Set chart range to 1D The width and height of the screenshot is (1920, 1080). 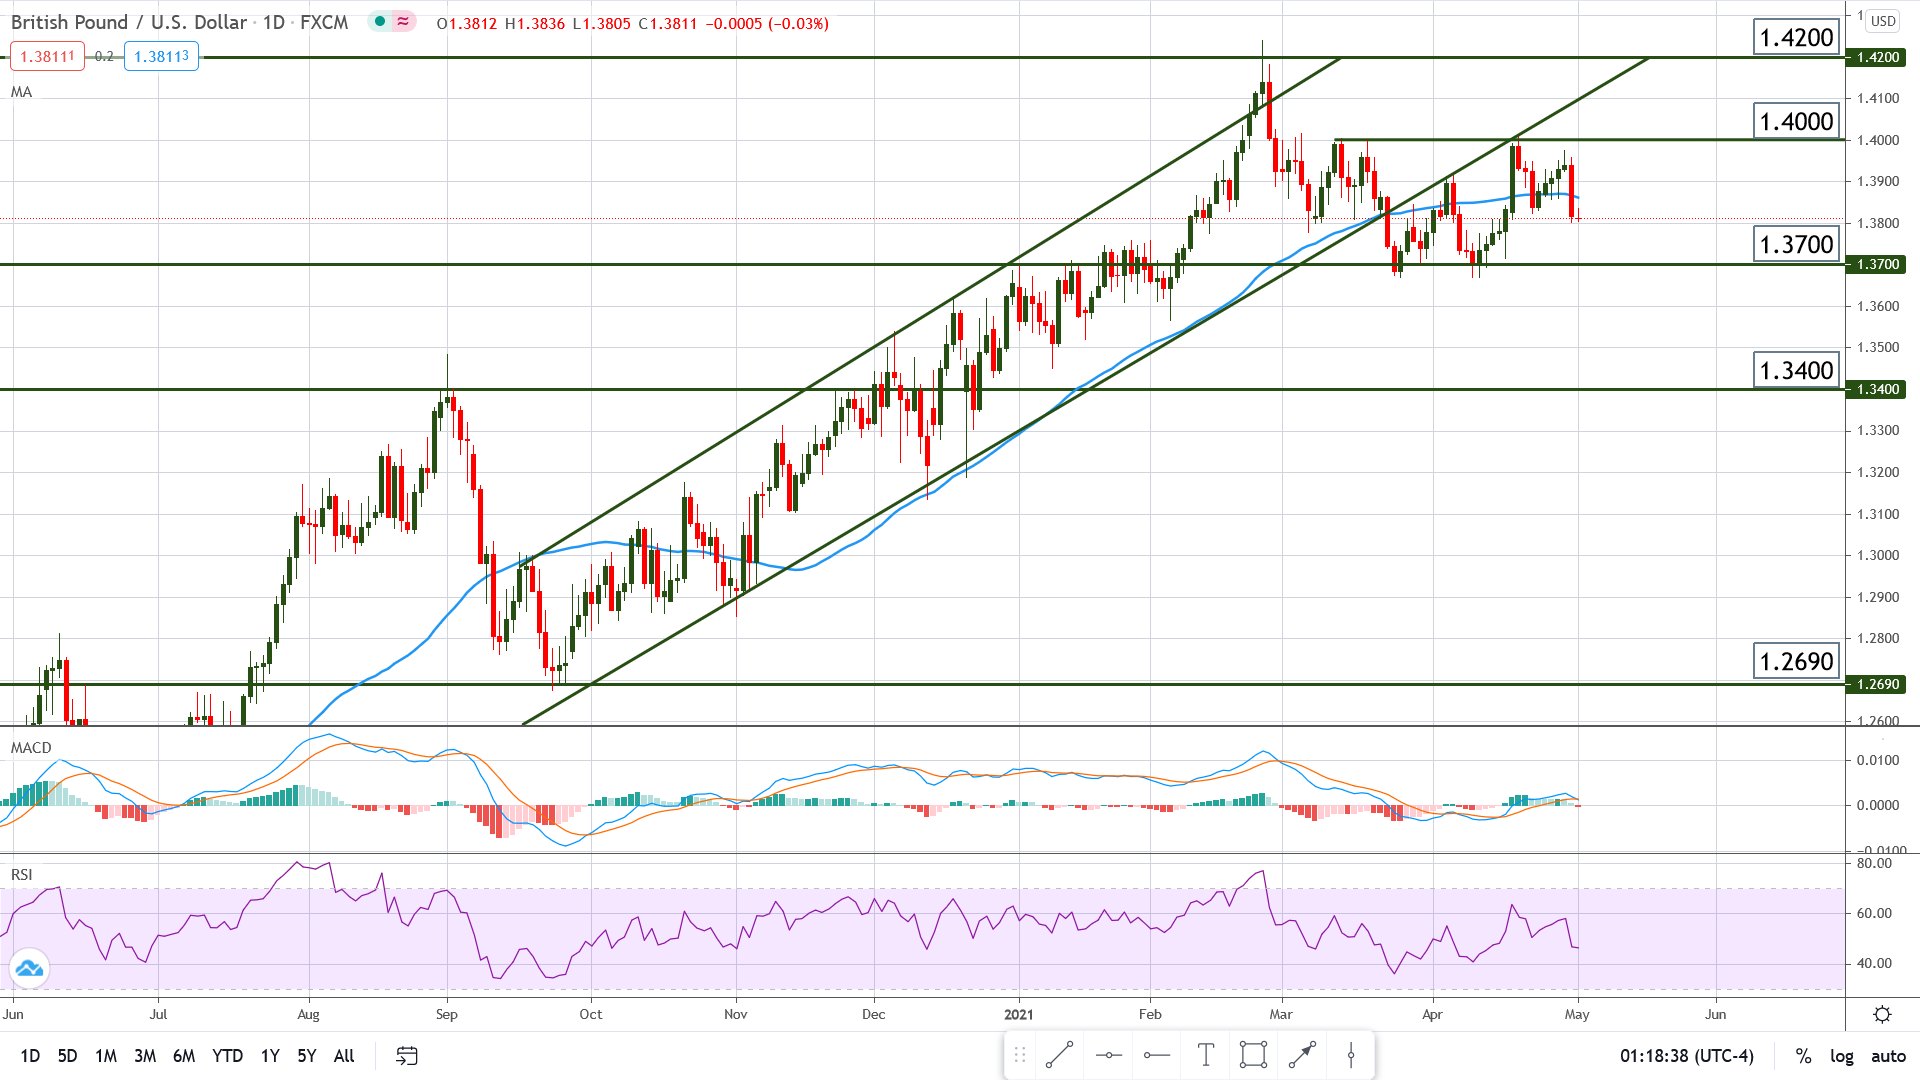[x=30, y=1056]
